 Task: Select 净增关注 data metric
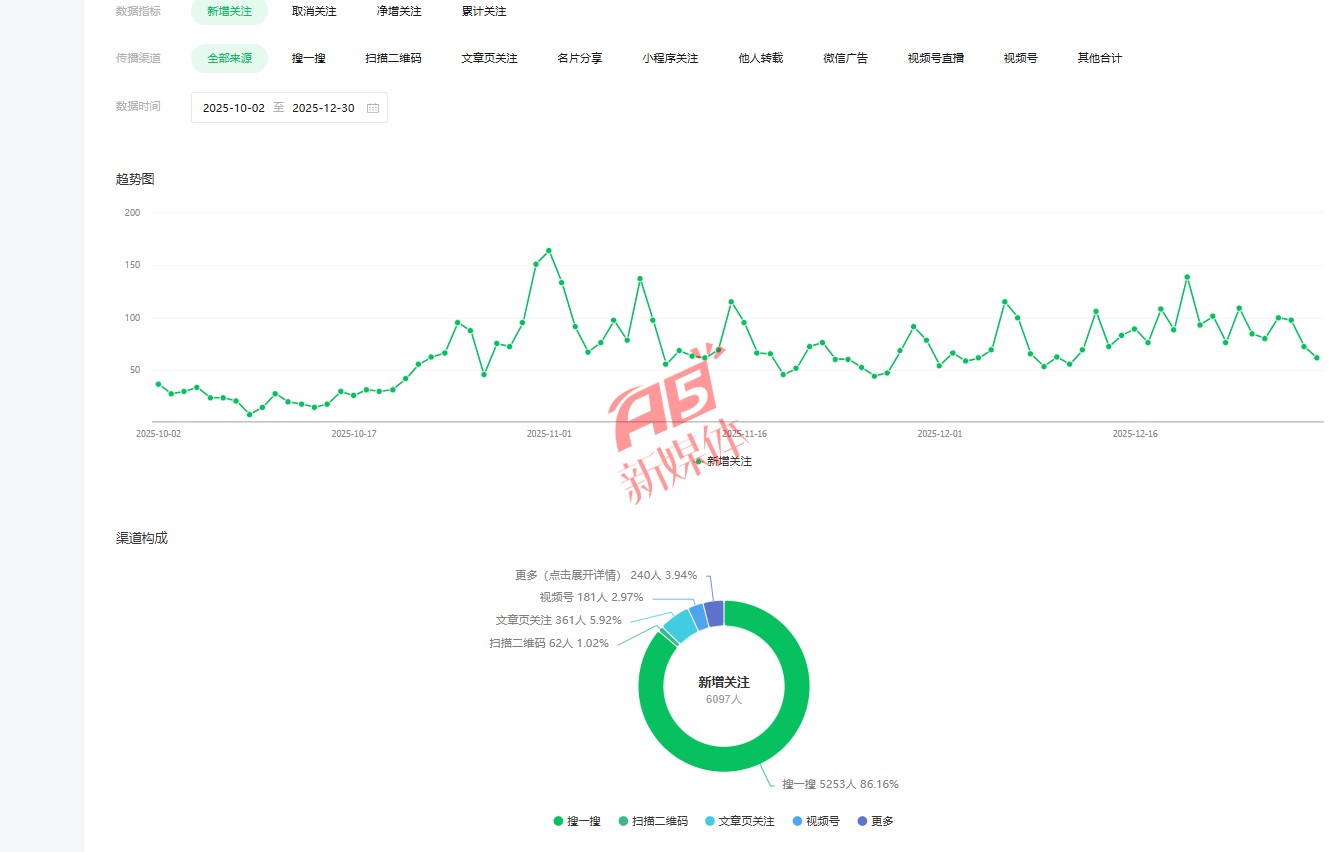(x=399, y=11)
